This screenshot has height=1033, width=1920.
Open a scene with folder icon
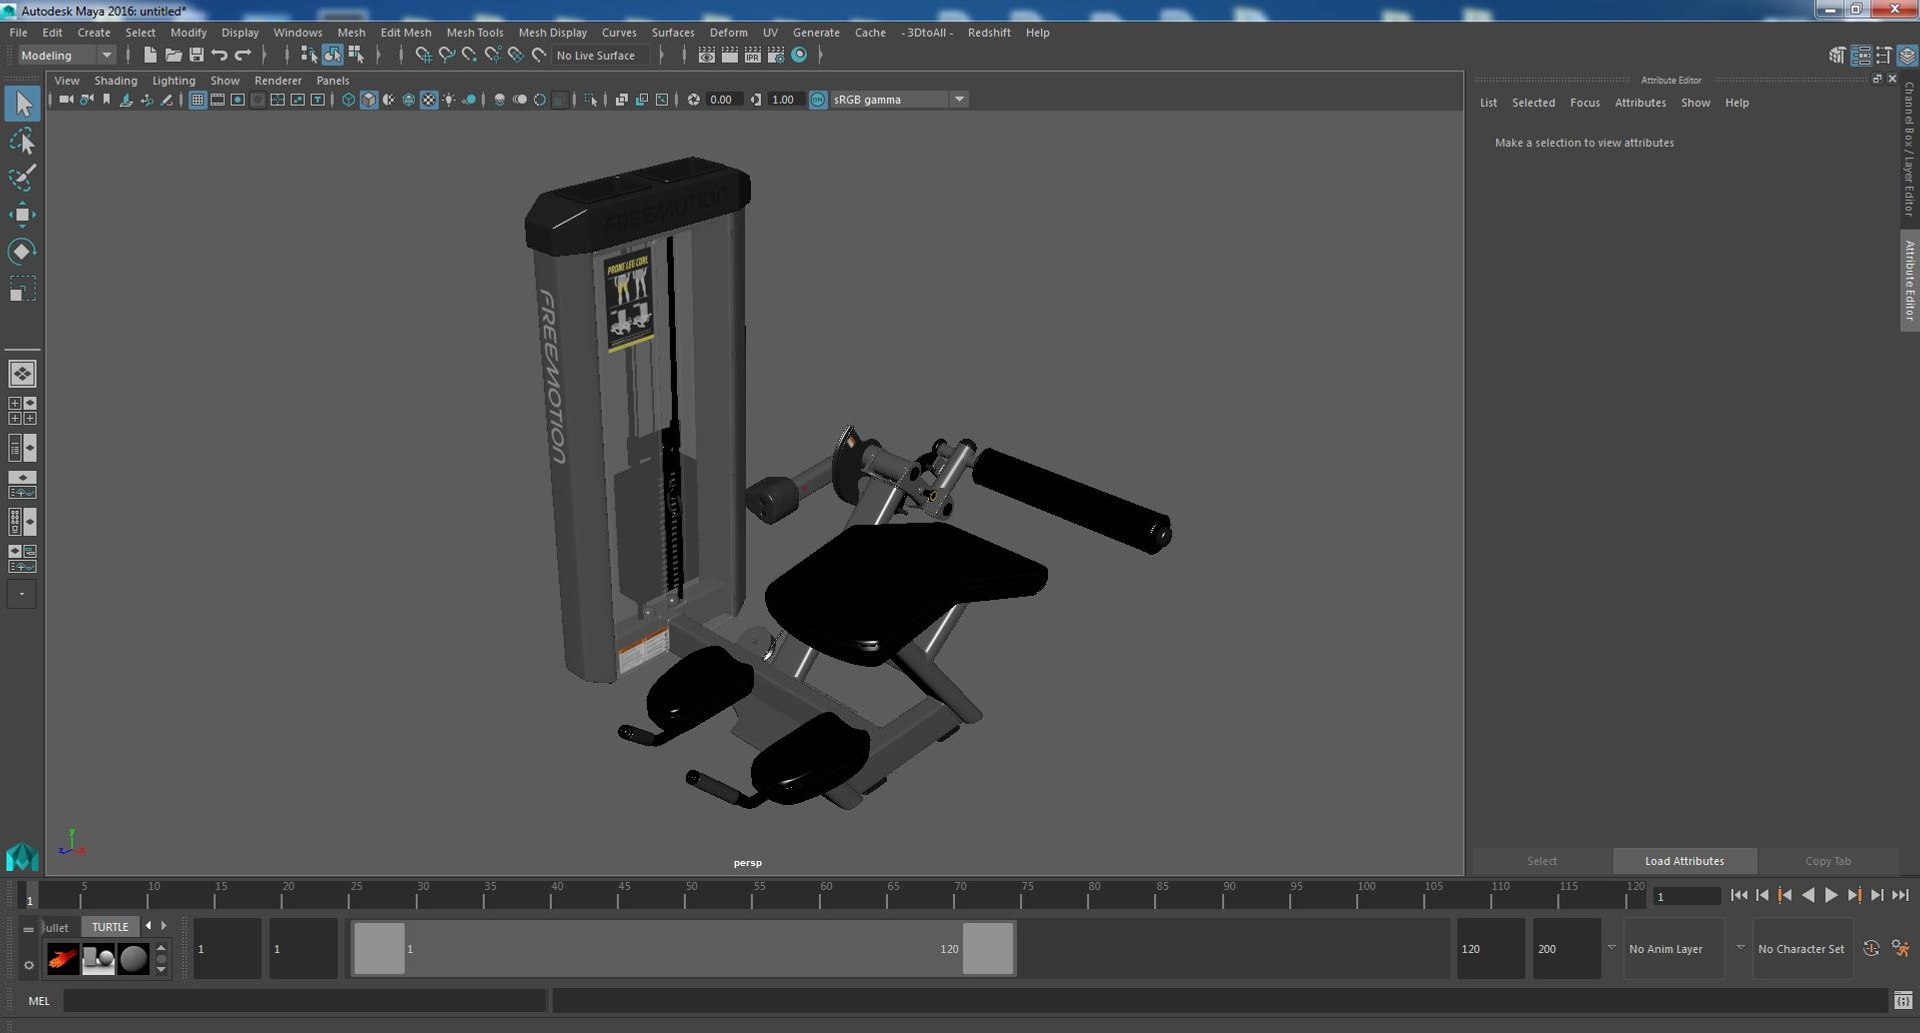173,55
